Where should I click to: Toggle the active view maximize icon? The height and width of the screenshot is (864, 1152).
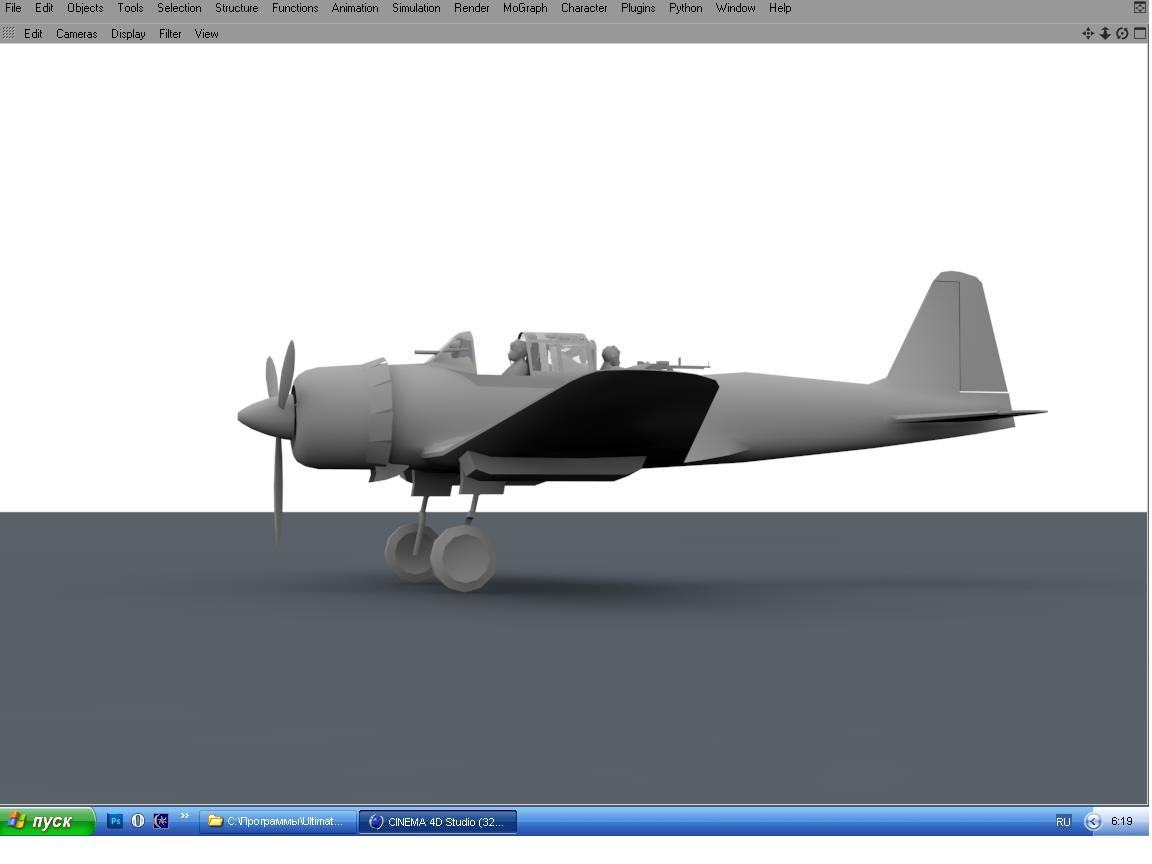[1139, 33]
